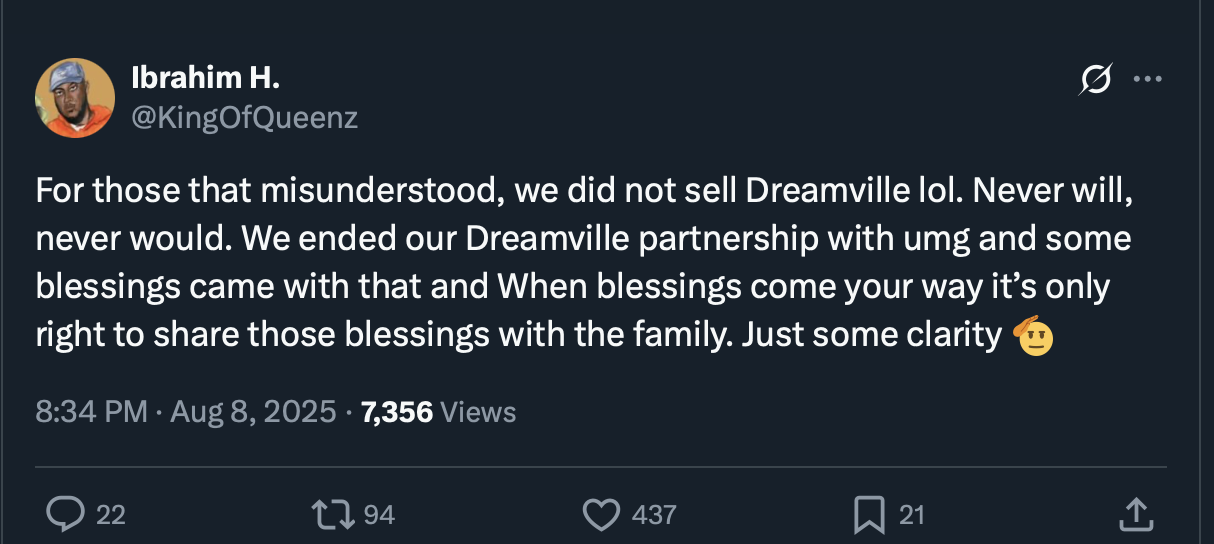Open the share arrow icon

click(x=1134, y=515)
